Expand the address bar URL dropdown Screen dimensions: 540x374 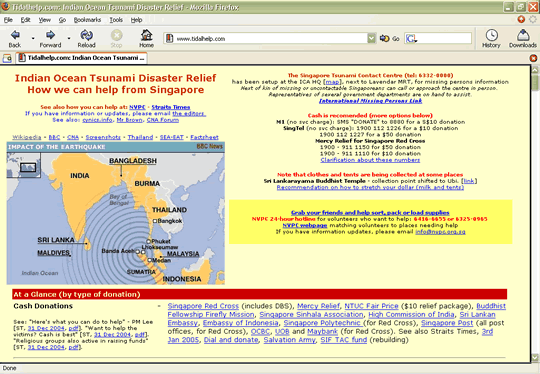[x=371, y=38]
